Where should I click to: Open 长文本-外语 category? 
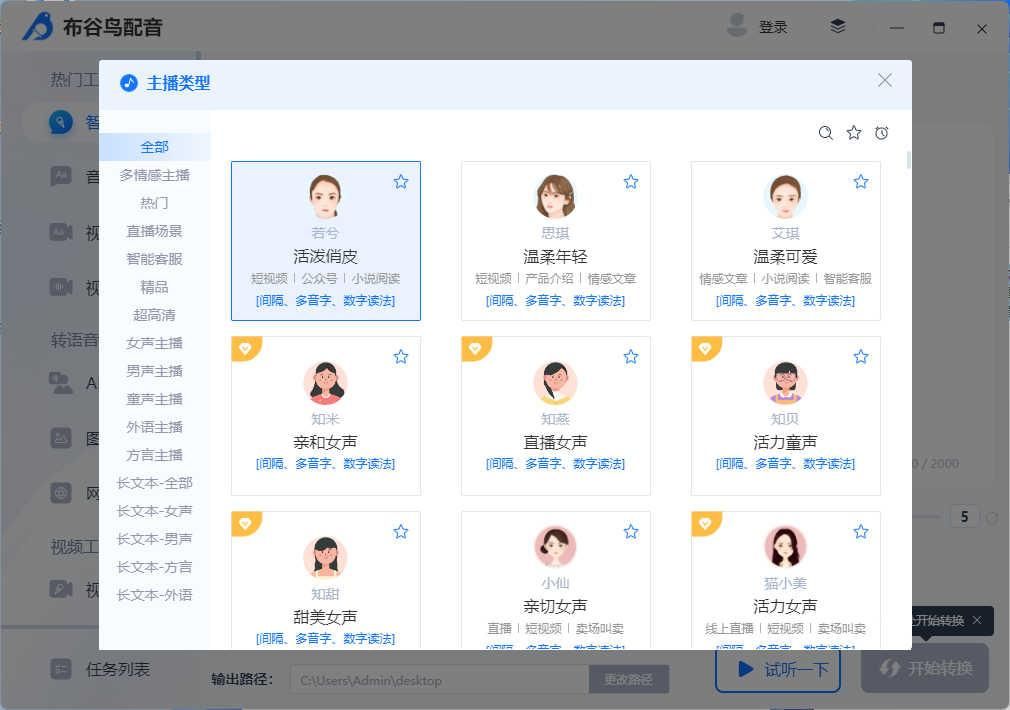[x=155, y=595]
